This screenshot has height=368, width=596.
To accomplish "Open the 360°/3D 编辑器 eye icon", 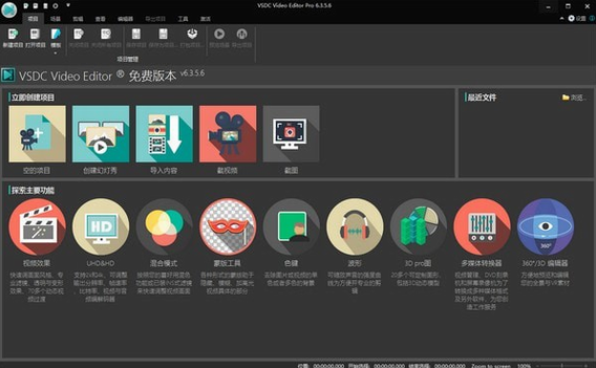I will click(x=545, y=226).
